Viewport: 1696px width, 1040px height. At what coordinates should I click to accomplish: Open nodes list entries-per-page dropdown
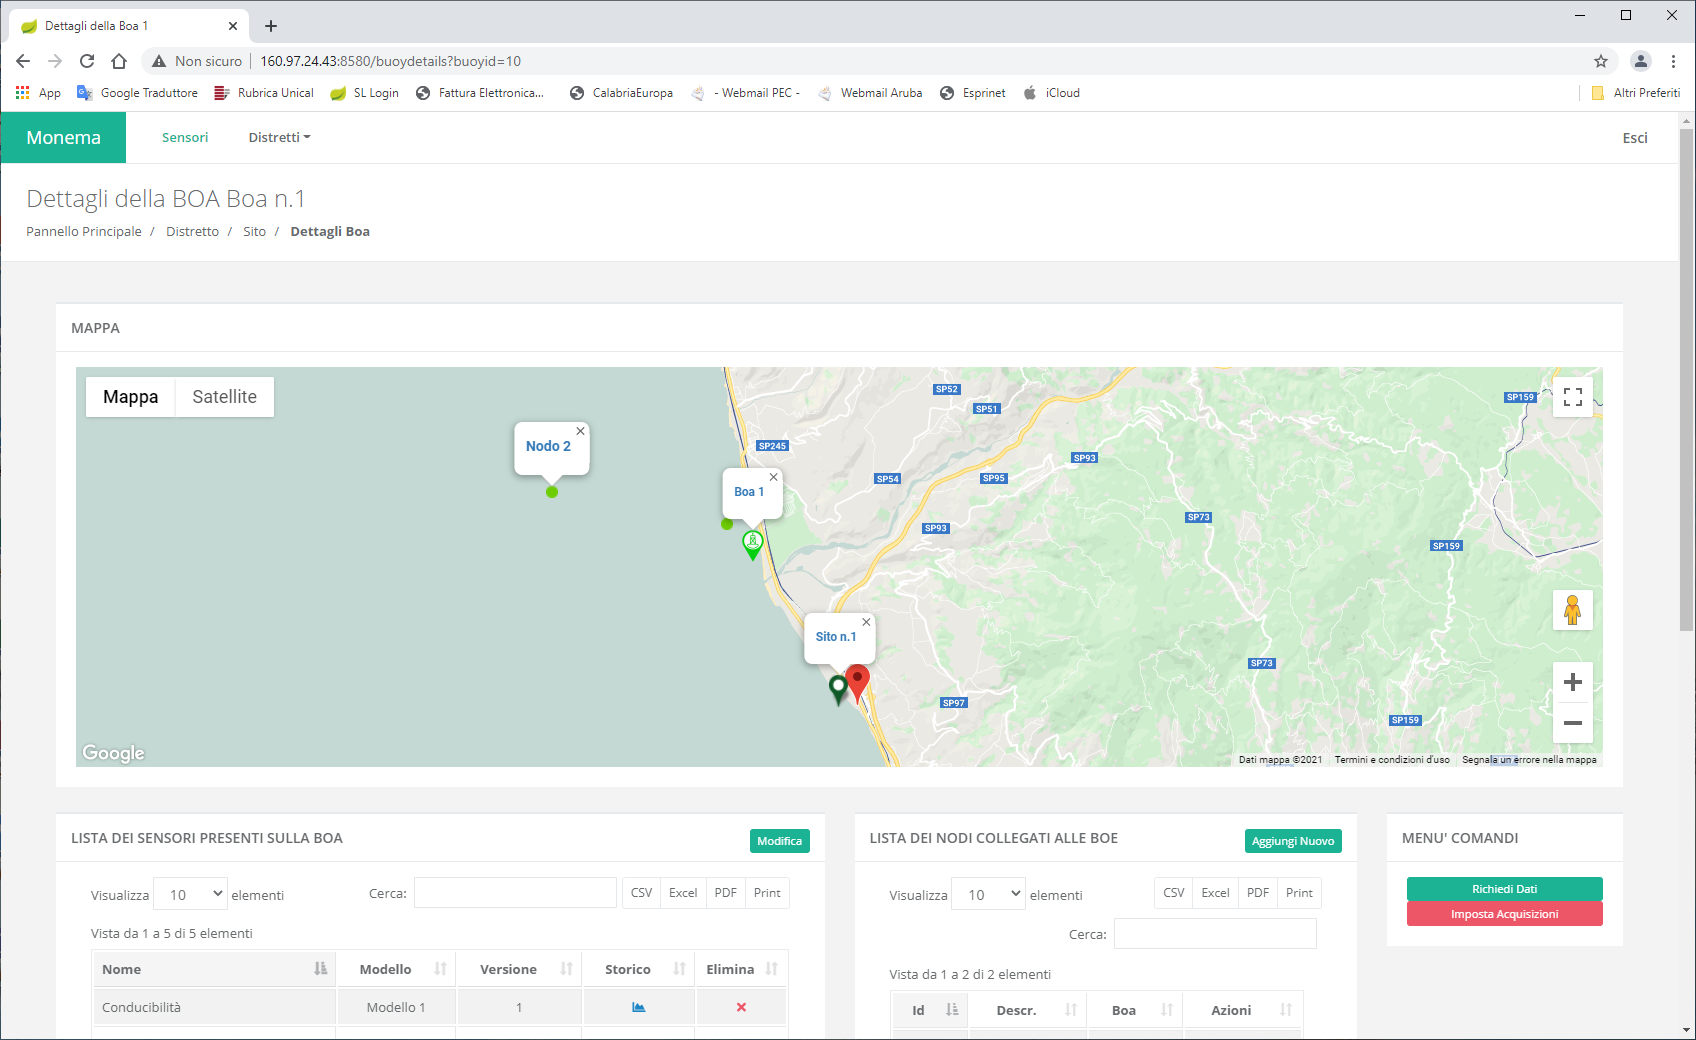pyautogui.click(x=988, y=894)
